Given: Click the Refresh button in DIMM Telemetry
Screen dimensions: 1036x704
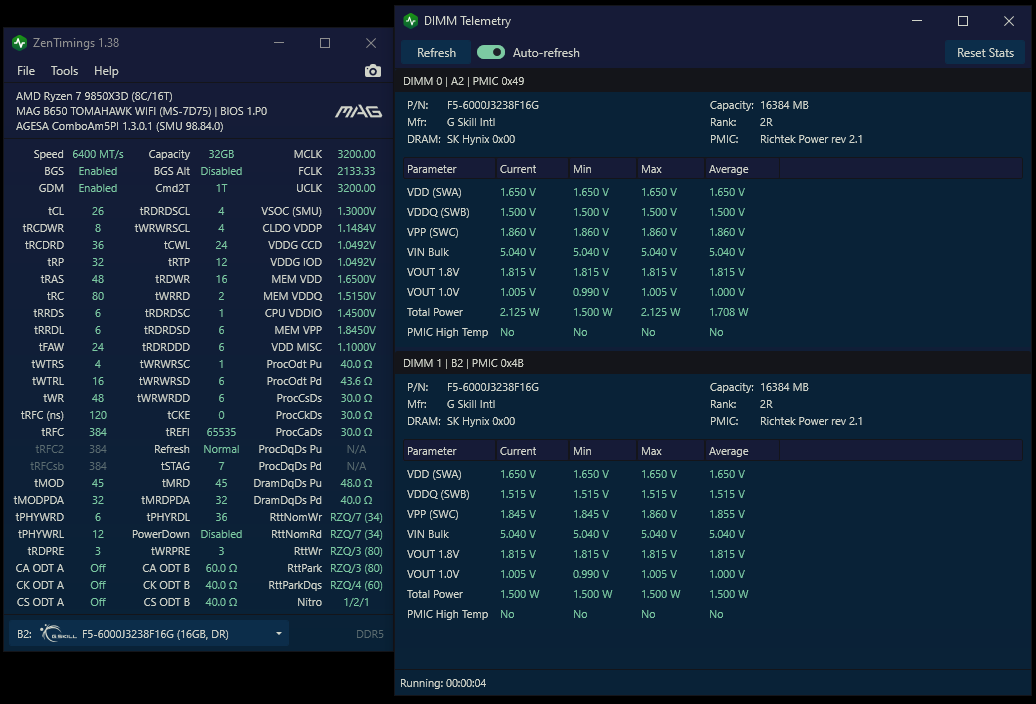Looking at the screenshot, I should click(x=436, y=53).
